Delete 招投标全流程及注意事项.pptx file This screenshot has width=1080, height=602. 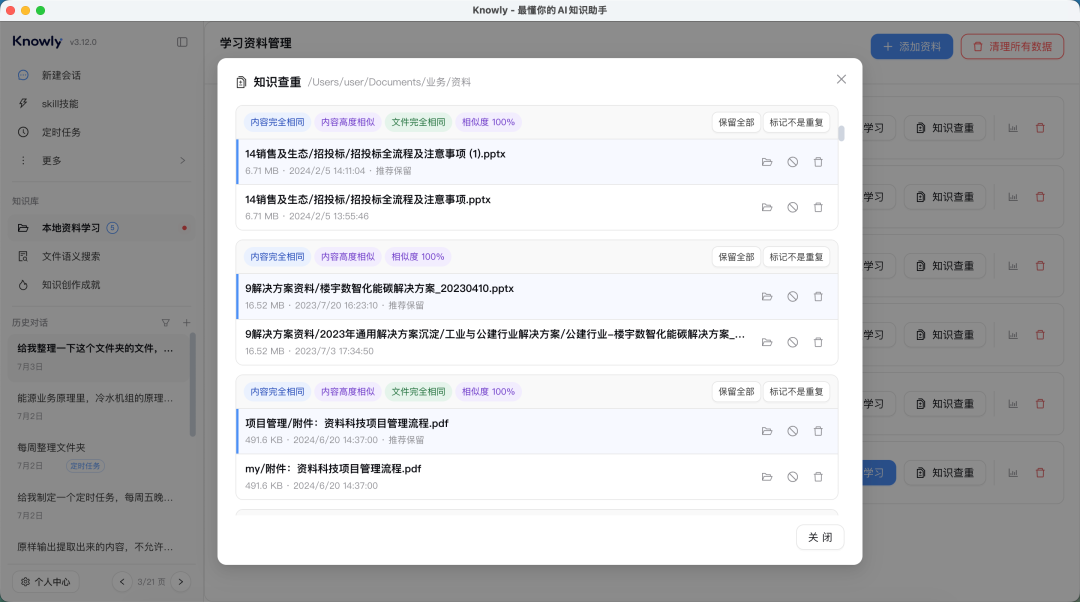click(818, 207)
